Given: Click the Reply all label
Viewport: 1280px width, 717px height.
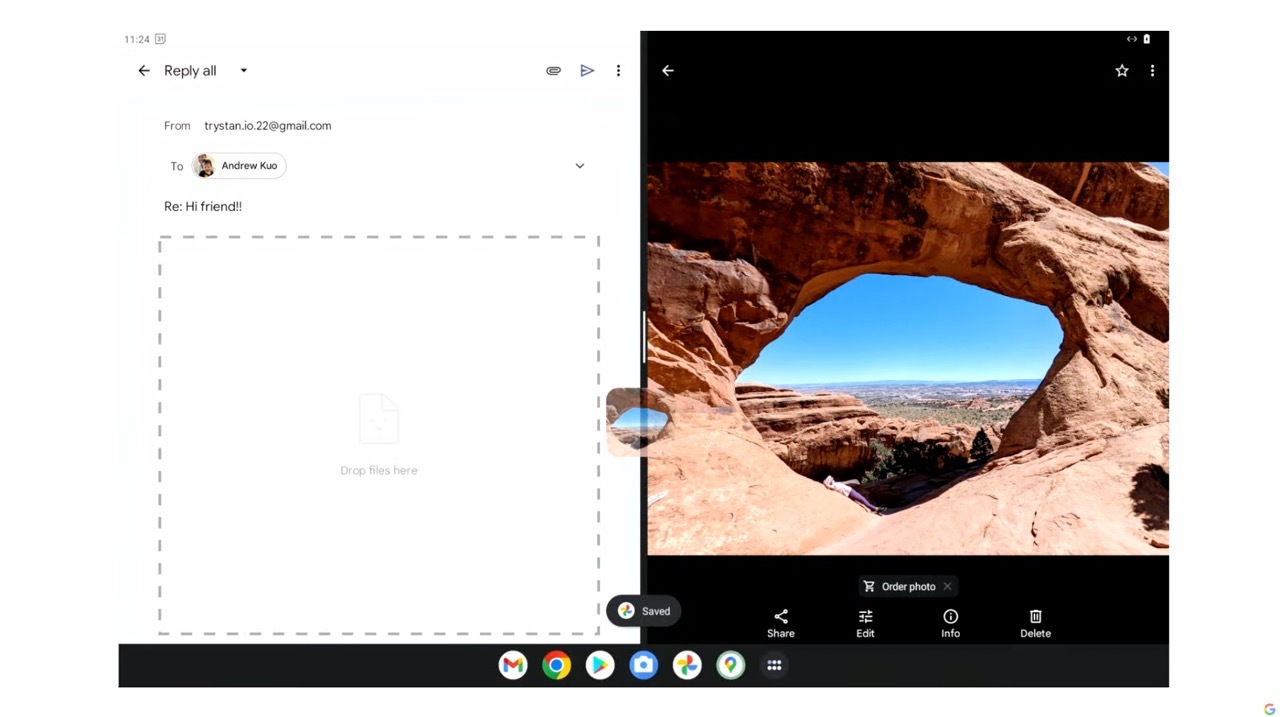Looking at the screenshot, I should (x=190, y=71).
